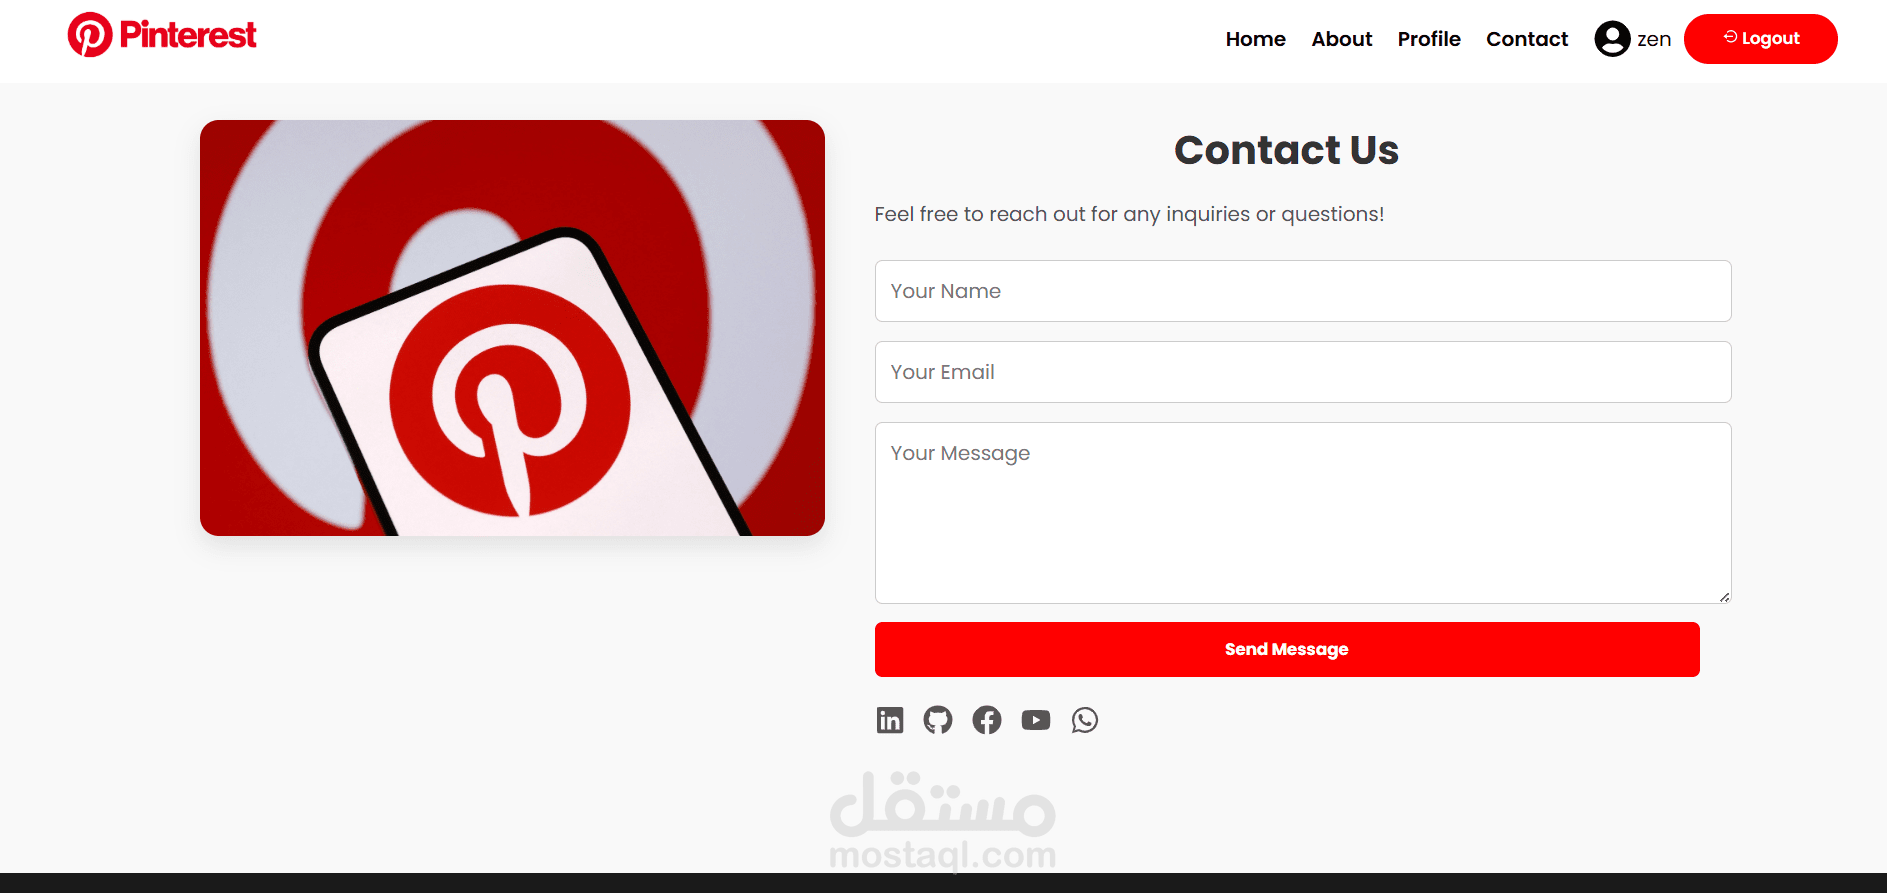Click the Pinterest phone image

coord(512,328)
